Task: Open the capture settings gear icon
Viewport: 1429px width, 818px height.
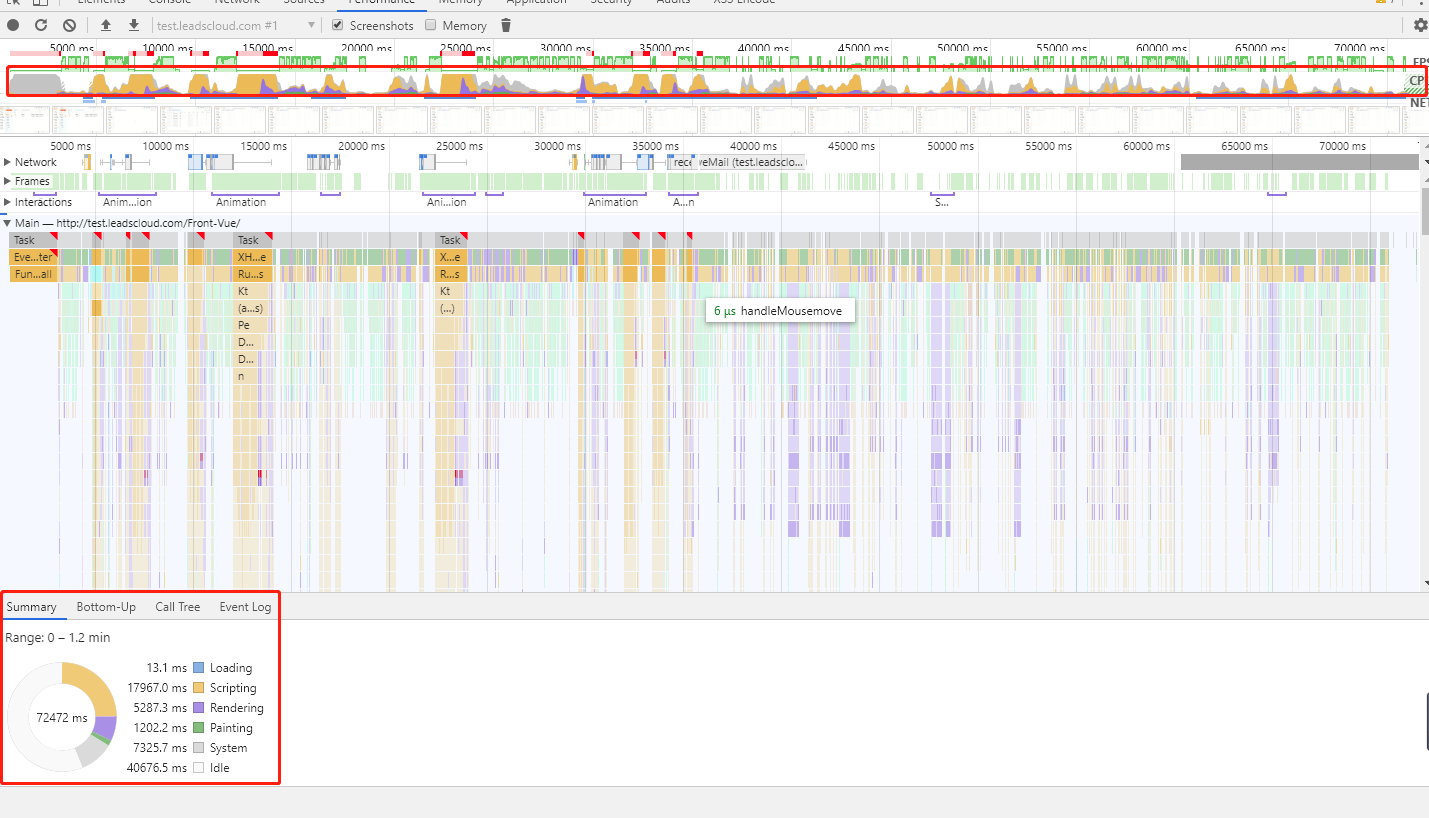Action: 1420,25
